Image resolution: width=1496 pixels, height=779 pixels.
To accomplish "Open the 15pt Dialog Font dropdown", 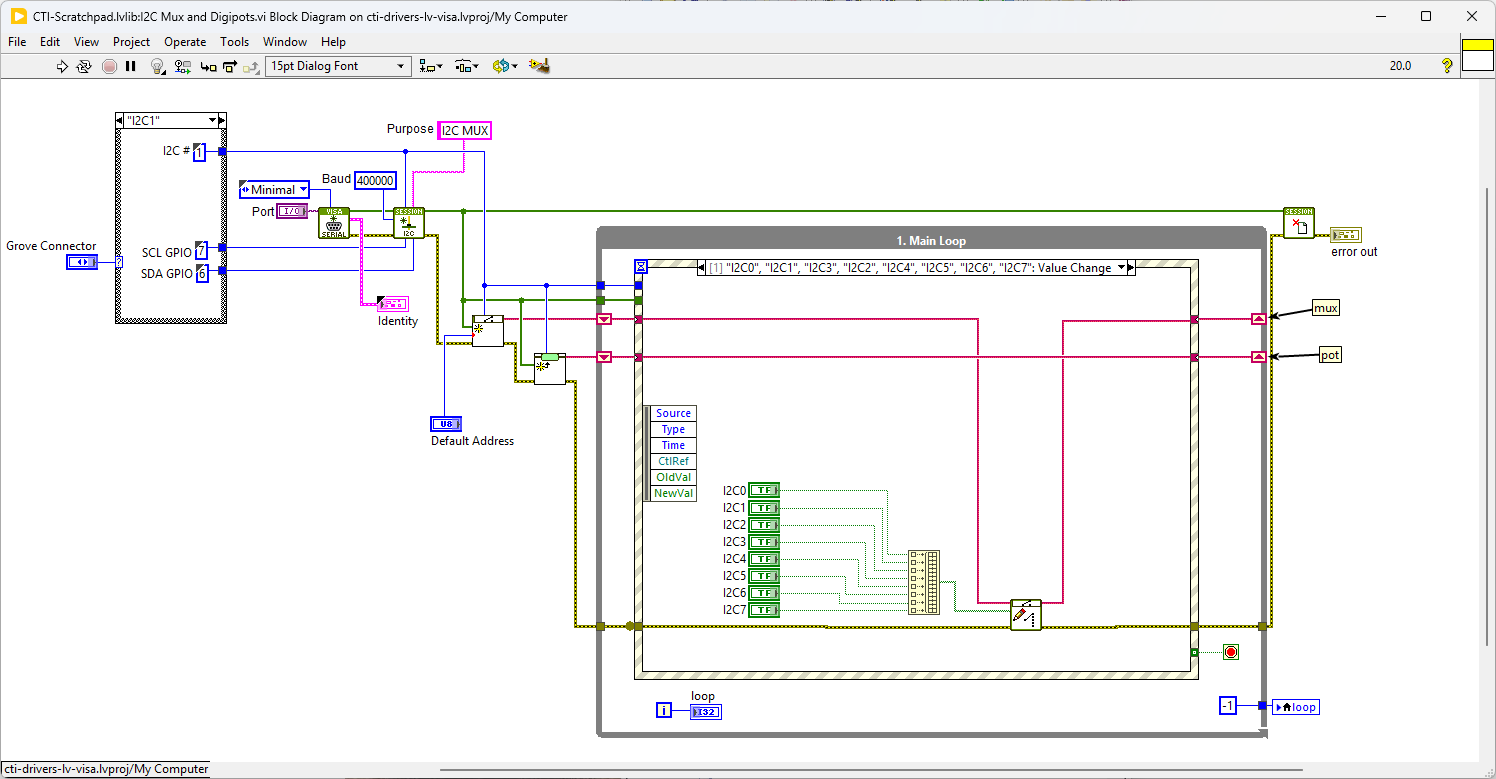I will click(x=338, y=66).
